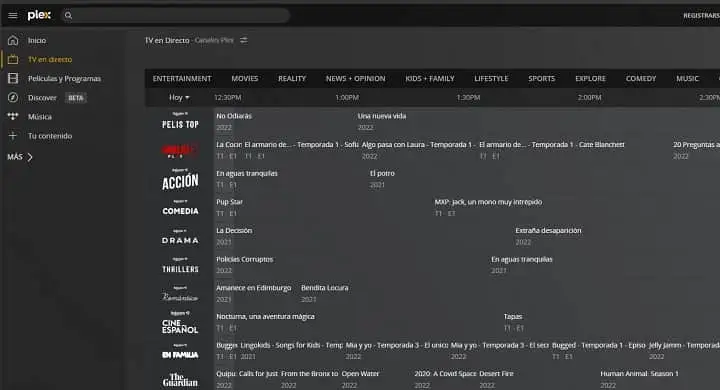Open the guide filter settings icon
Viewport: 720px width, 390px height.
tap(244, 40)
